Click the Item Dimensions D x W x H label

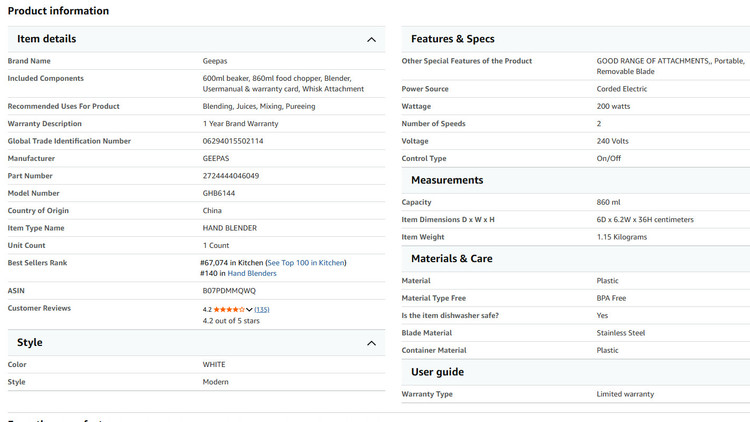click(448, 220)
